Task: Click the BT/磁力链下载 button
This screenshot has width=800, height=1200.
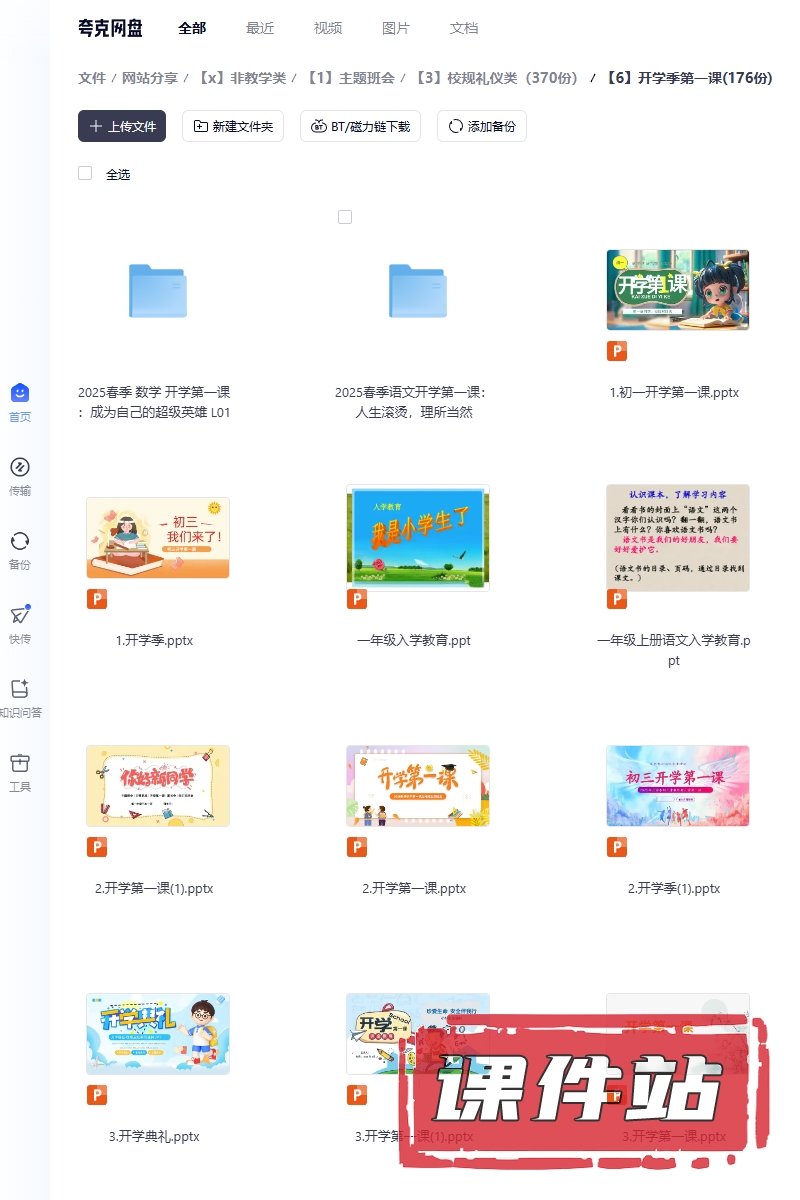Action: (360, 126)
